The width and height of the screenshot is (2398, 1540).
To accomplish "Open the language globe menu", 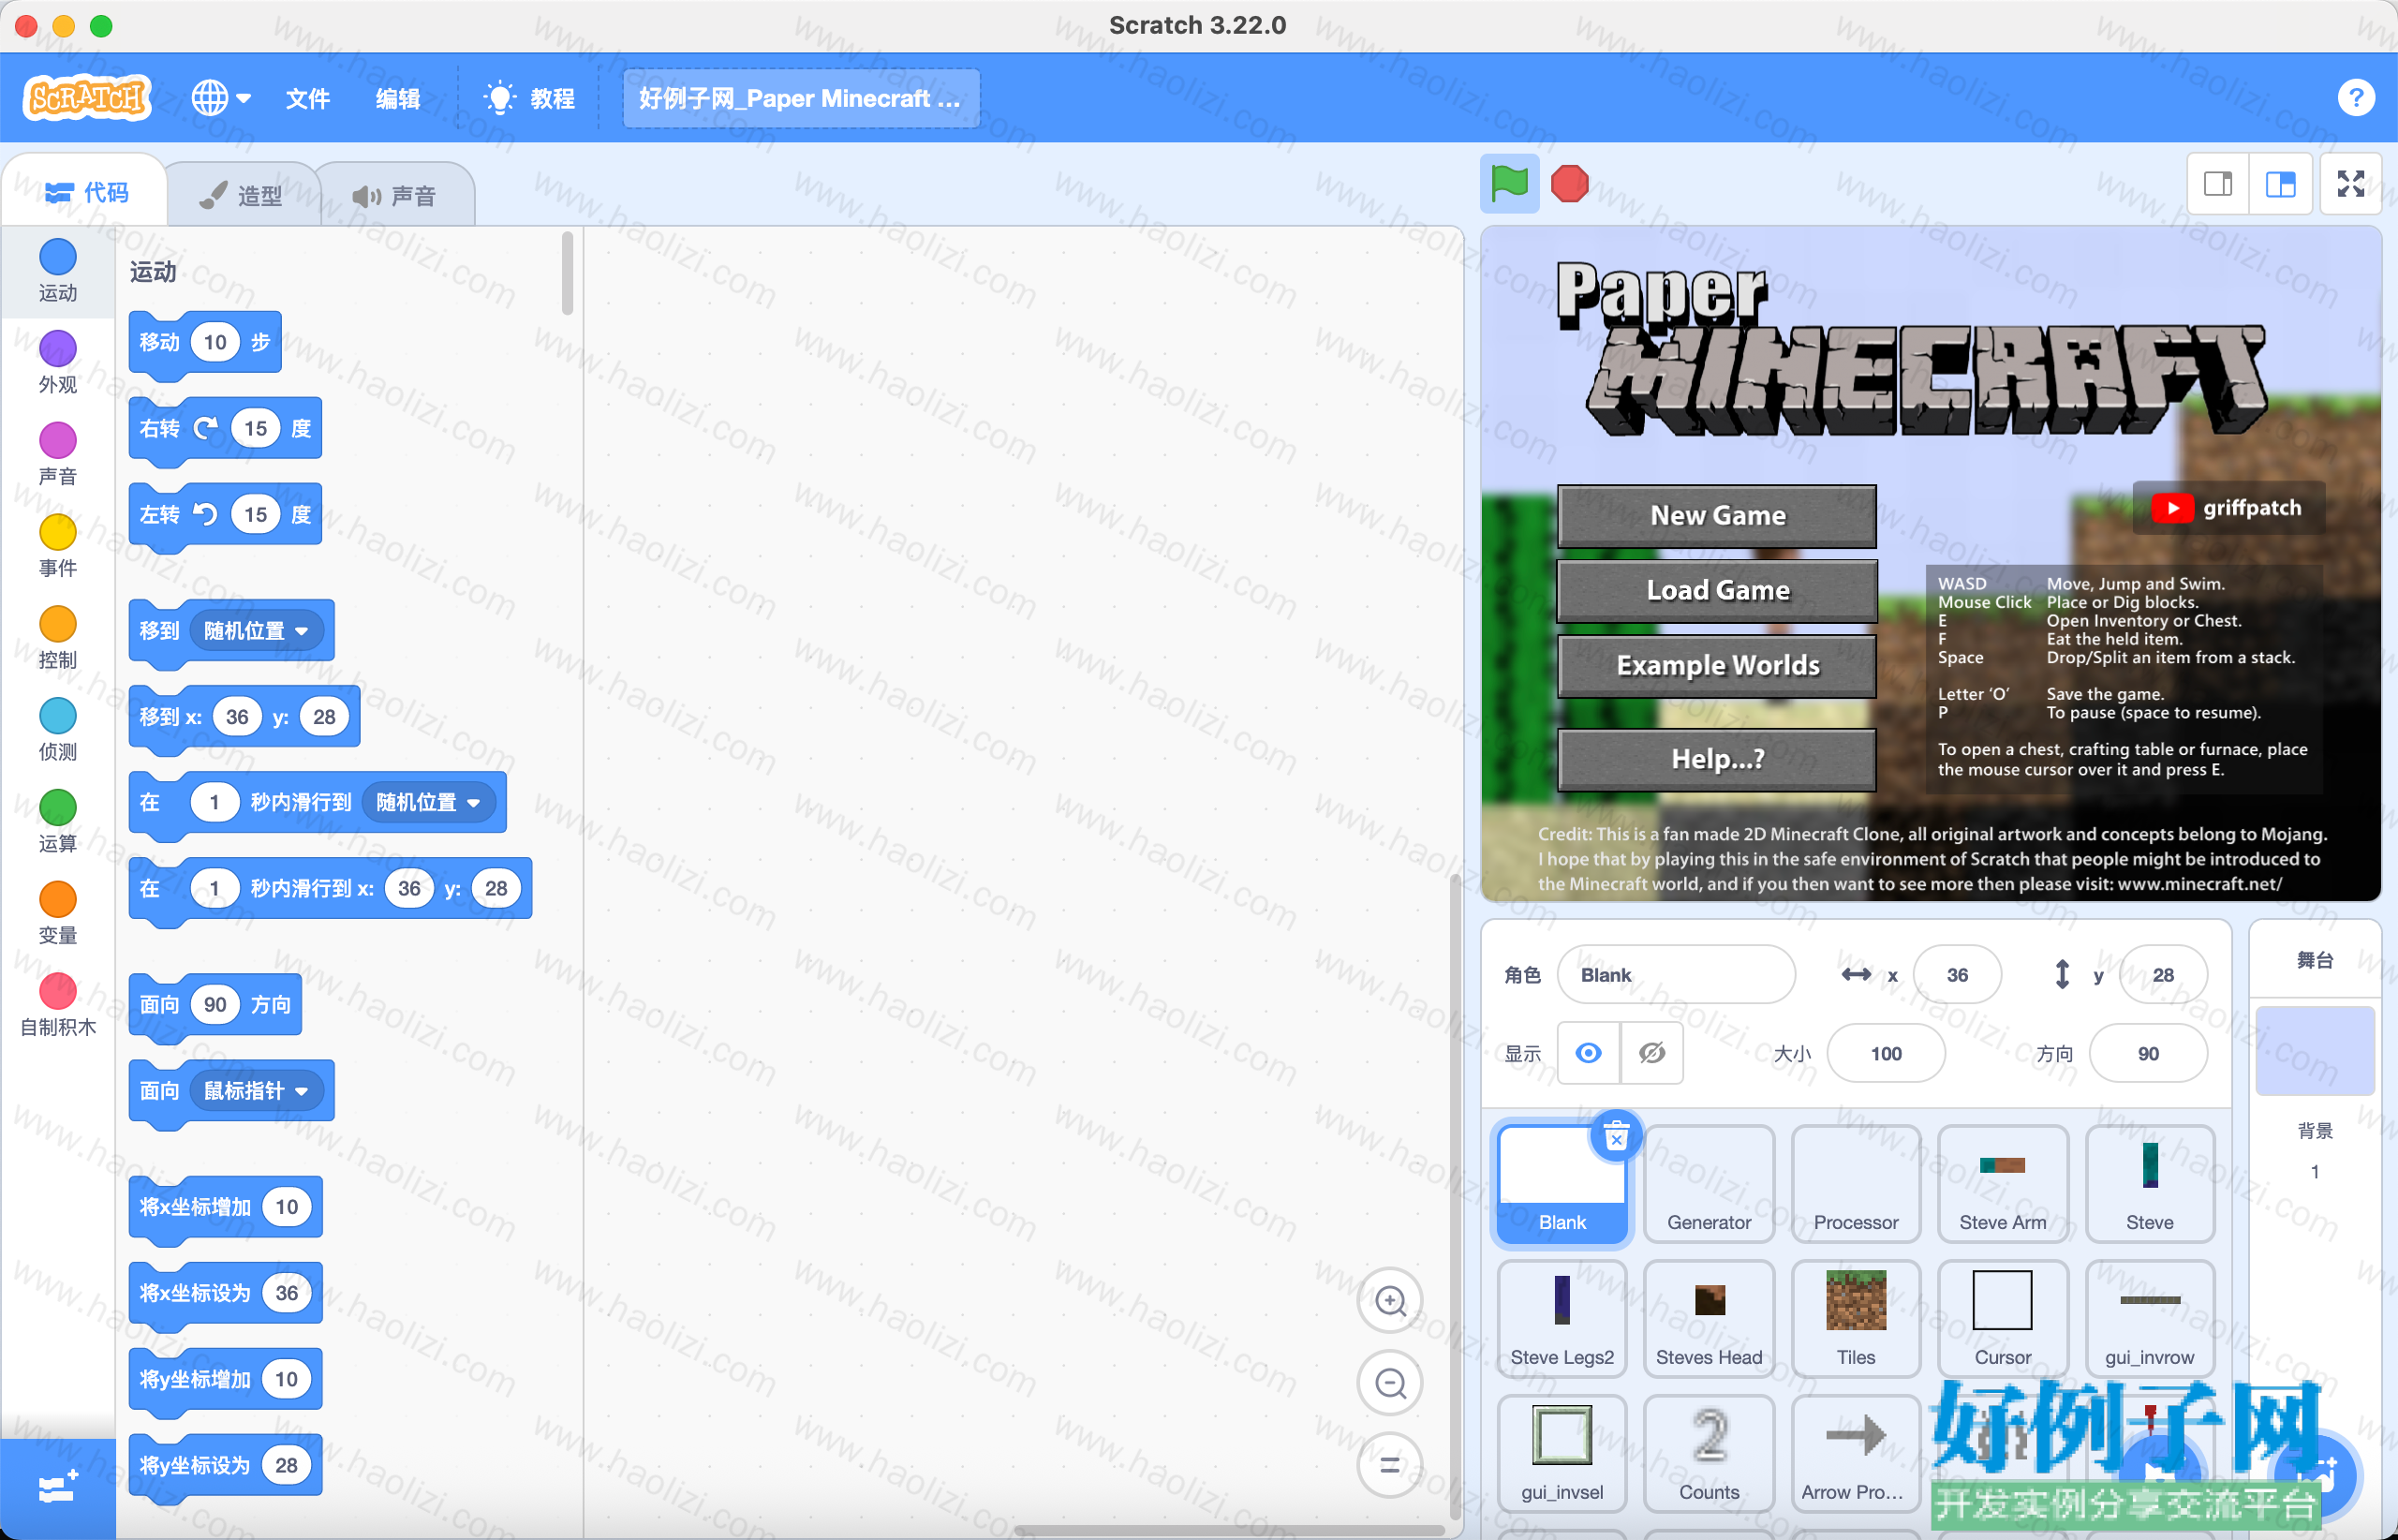I will coord(221,98).
